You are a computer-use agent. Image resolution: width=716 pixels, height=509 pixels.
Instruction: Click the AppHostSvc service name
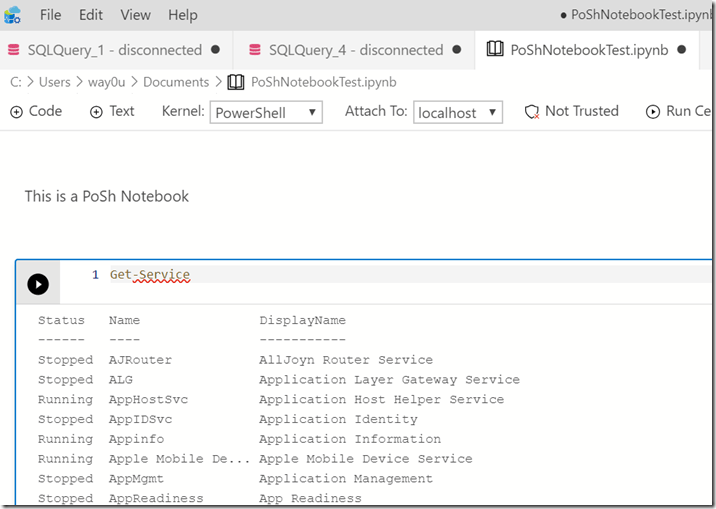(x=148, y=400)
